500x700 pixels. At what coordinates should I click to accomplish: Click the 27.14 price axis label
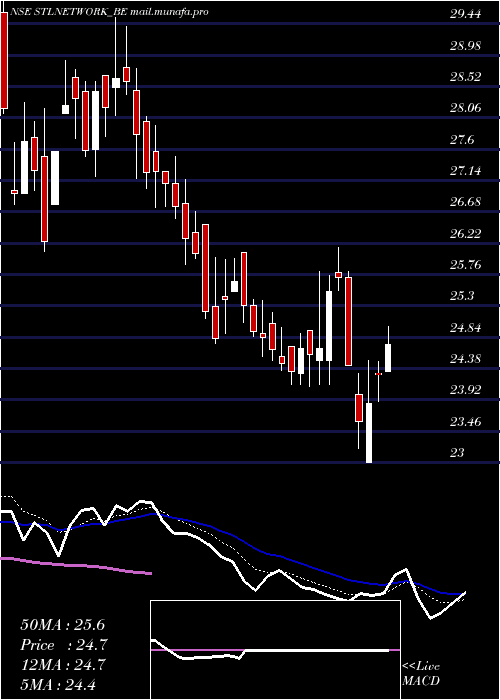click(x=465, y=171)
